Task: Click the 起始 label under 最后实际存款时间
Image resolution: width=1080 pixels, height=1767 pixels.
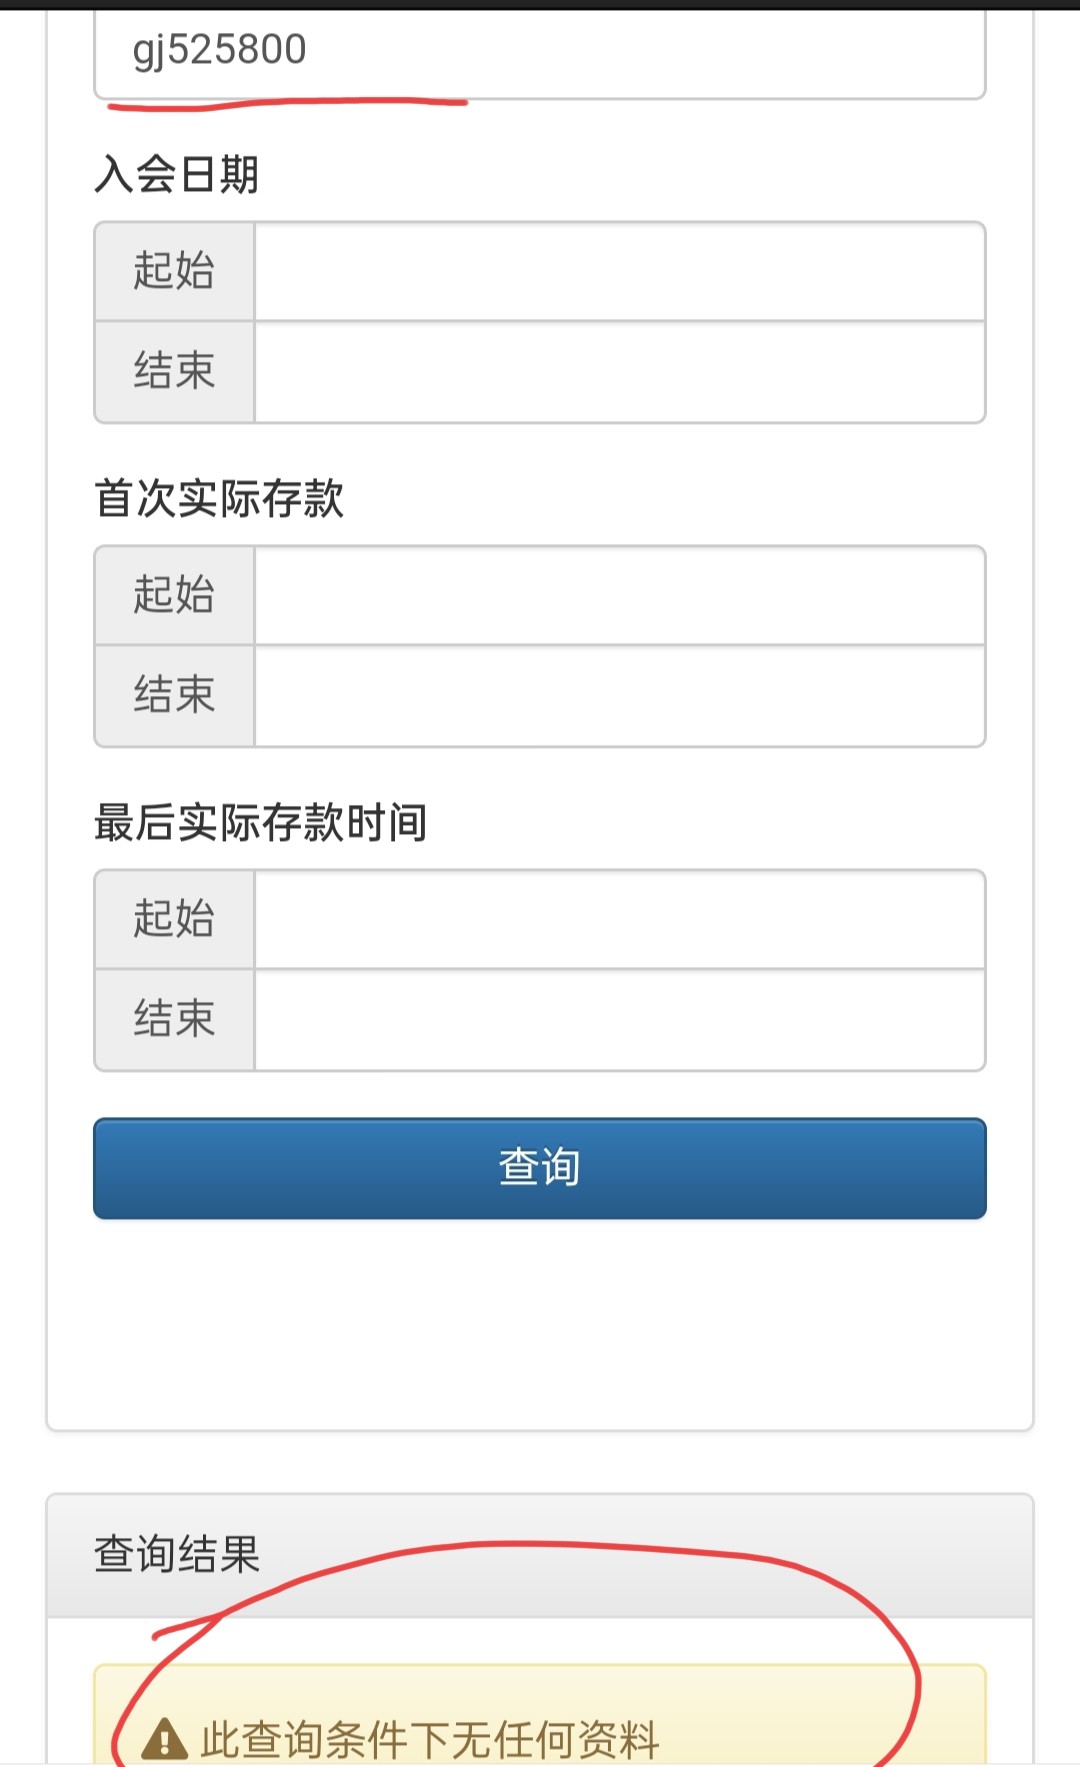Action: [175, 919]
